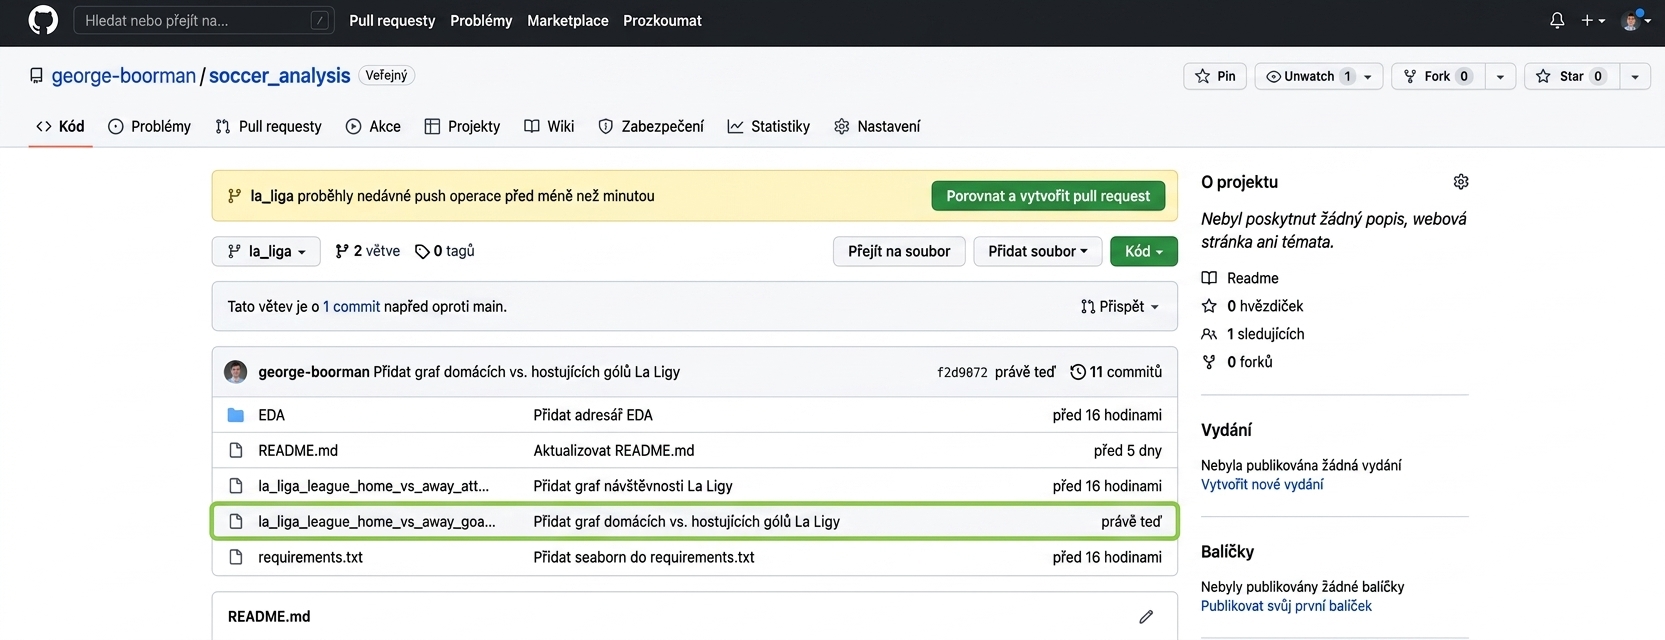Open the EDA folder

click(271, 415)
